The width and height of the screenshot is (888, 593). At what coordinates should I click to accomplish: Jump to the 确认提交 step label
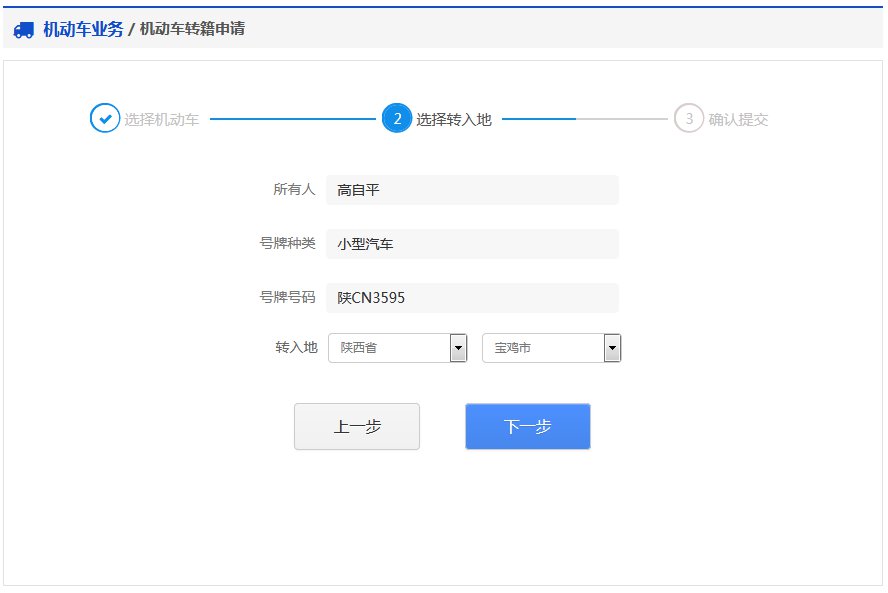tap(738, 119)
